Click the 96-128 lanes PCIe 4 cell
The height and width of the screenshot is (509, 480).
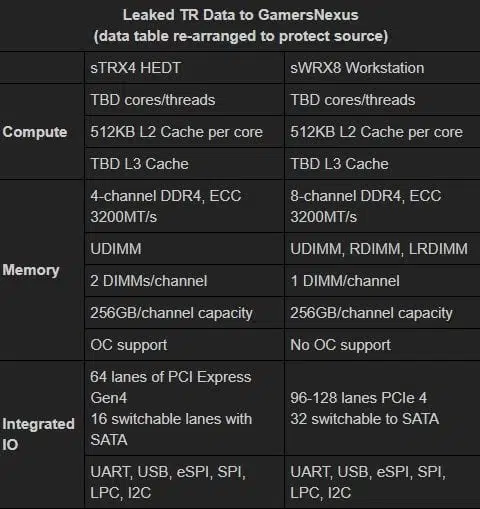click(382, 408)
